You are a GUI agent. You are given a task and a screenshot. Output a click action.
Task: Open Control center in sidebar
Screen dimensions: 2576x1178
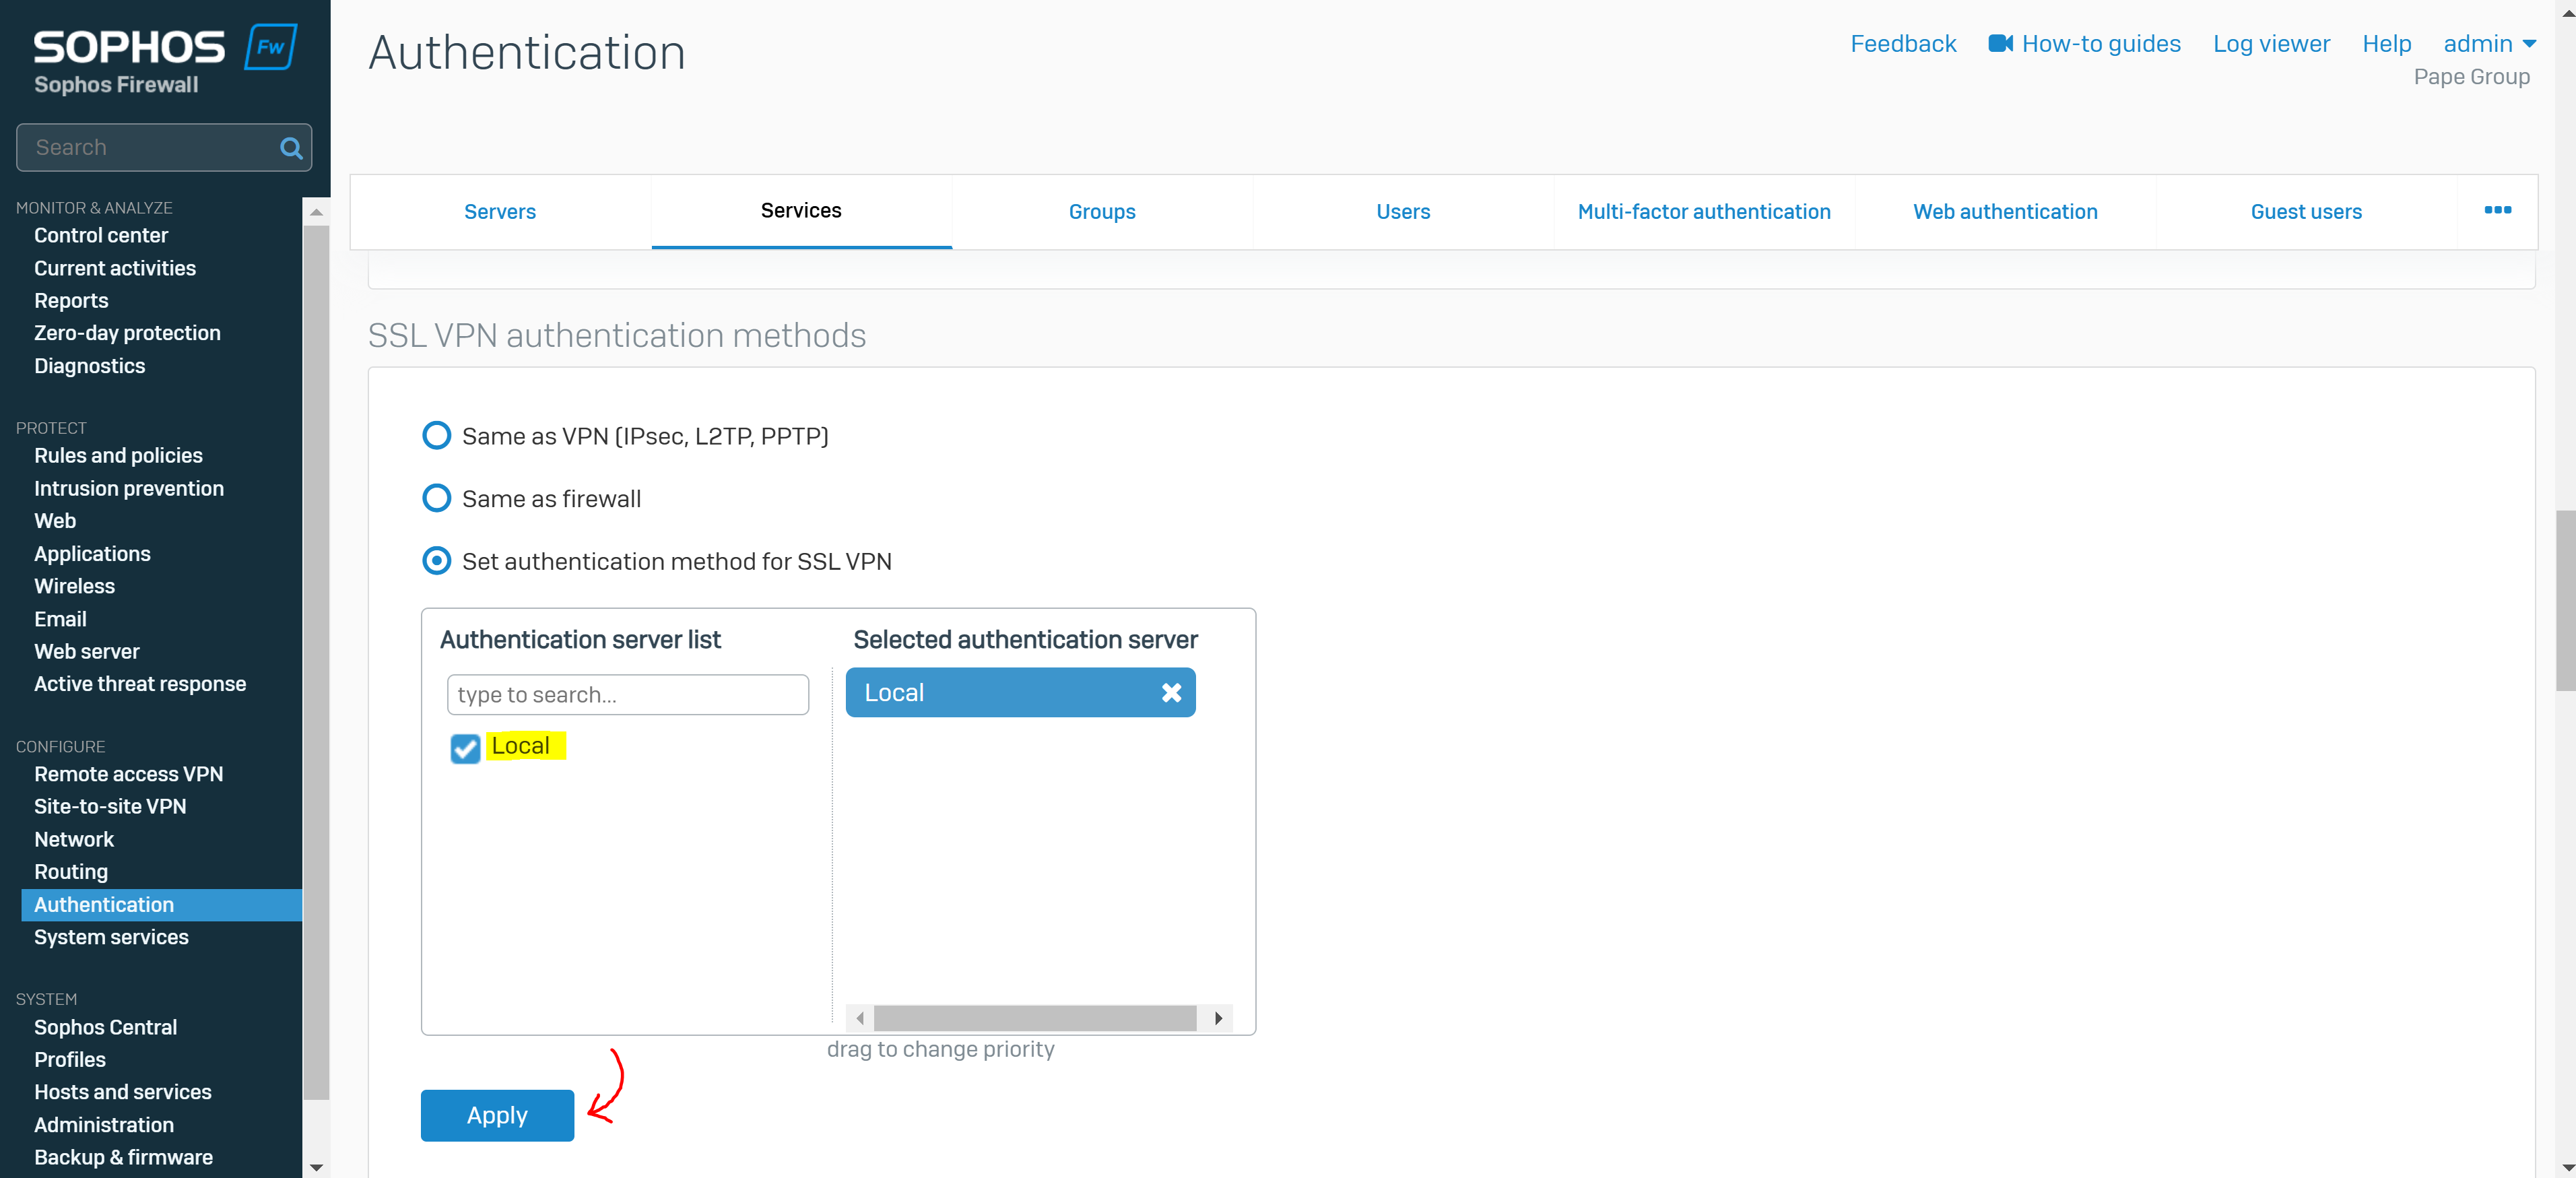101,235
